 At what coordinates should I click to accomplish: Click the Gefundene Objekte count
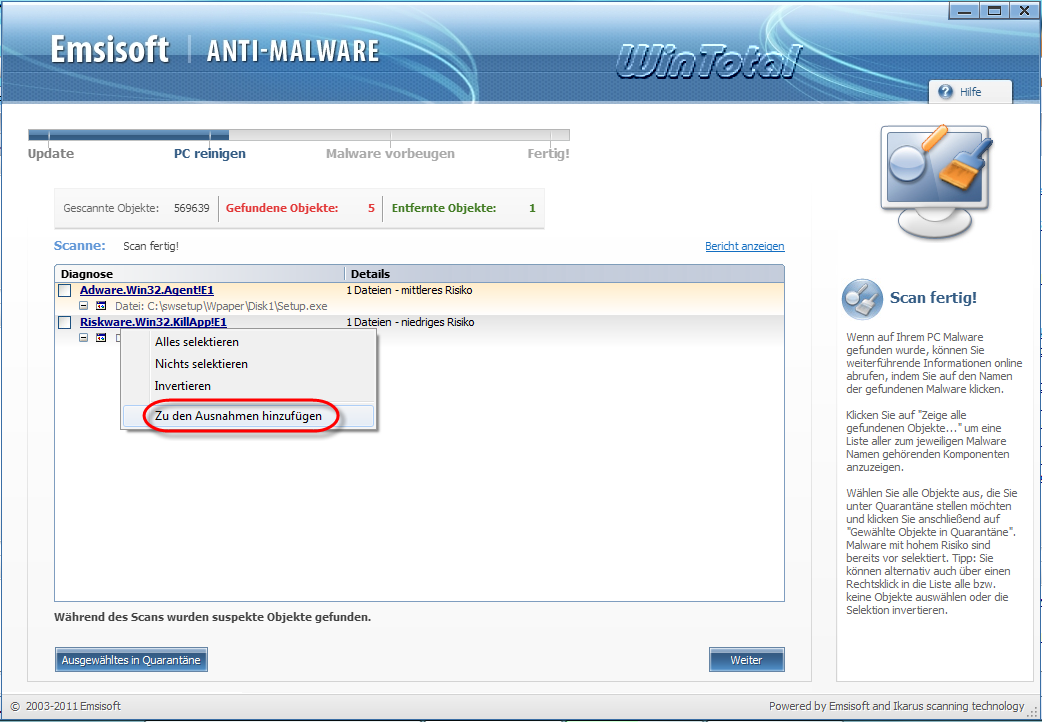point(371,208)
